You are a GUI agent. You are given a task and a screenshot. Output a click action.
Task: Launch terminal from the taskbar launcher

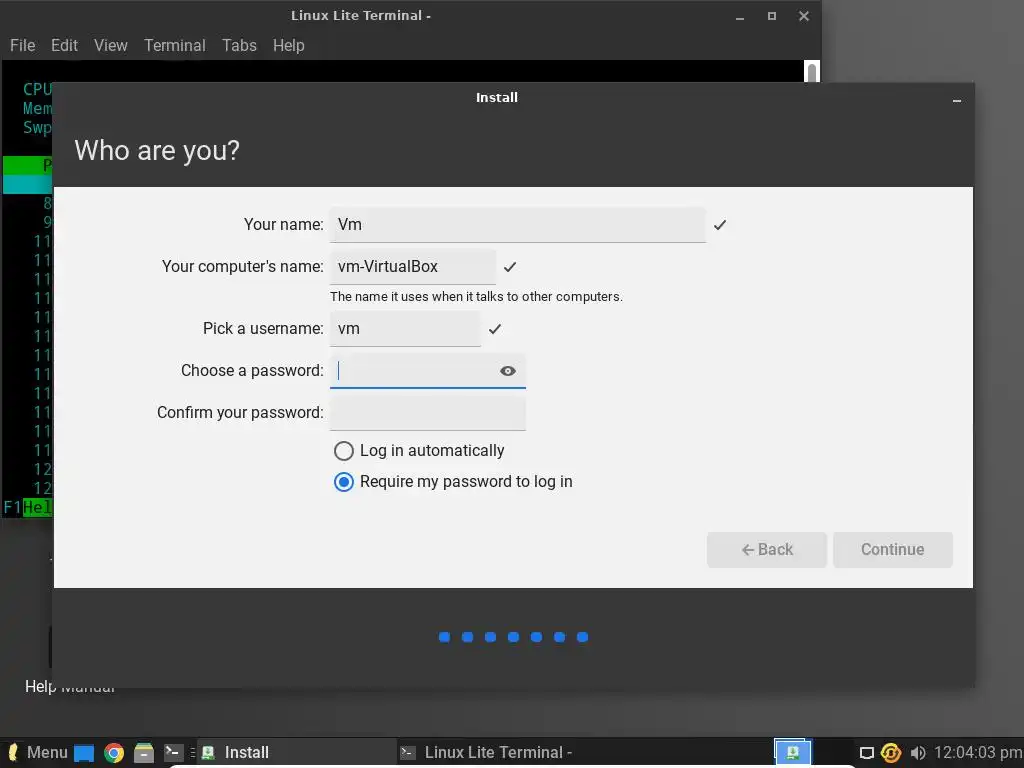coord(174,752)
